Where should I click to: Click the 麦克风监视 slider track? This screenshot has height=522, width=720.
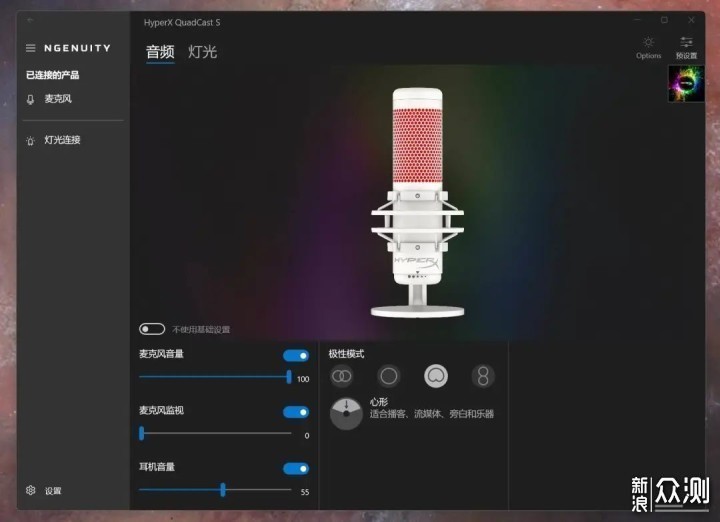(215, 433)
